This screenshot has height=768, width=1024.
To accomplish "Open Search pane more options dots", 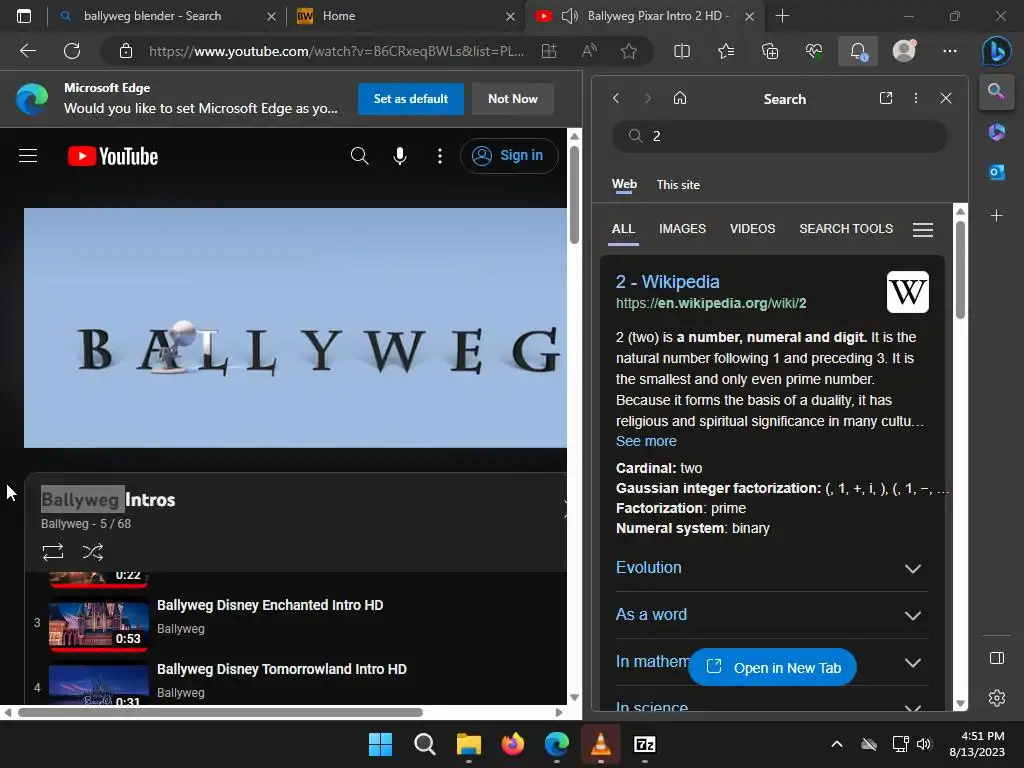I will coord(916,98).
